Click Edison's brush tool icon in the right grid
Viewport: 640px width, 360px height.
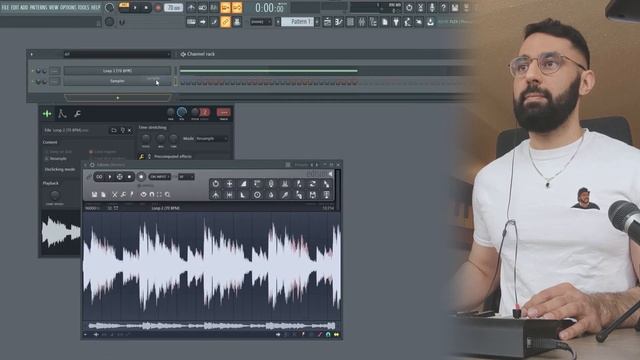[285, 195]
